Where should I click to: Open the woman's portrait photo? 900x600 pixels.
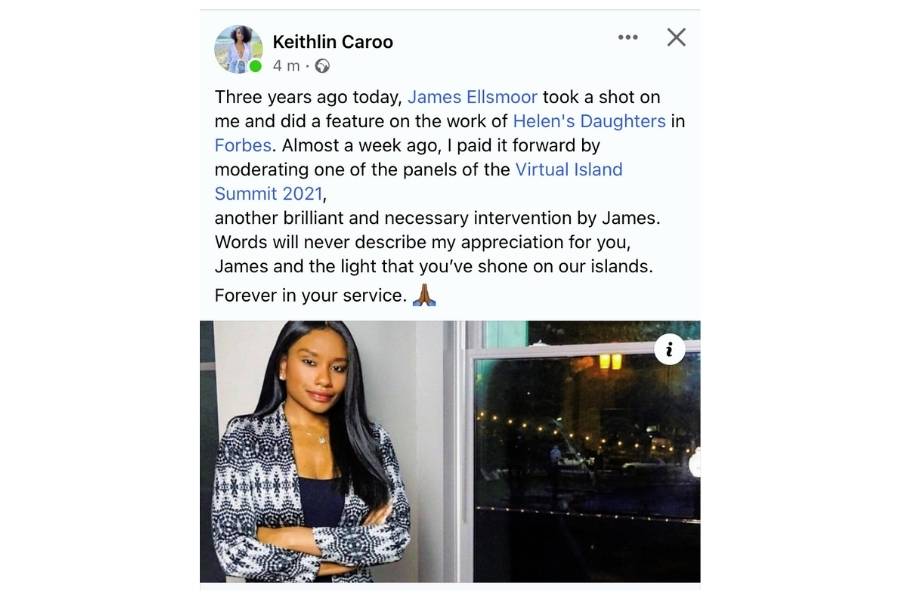coord(321,451)
